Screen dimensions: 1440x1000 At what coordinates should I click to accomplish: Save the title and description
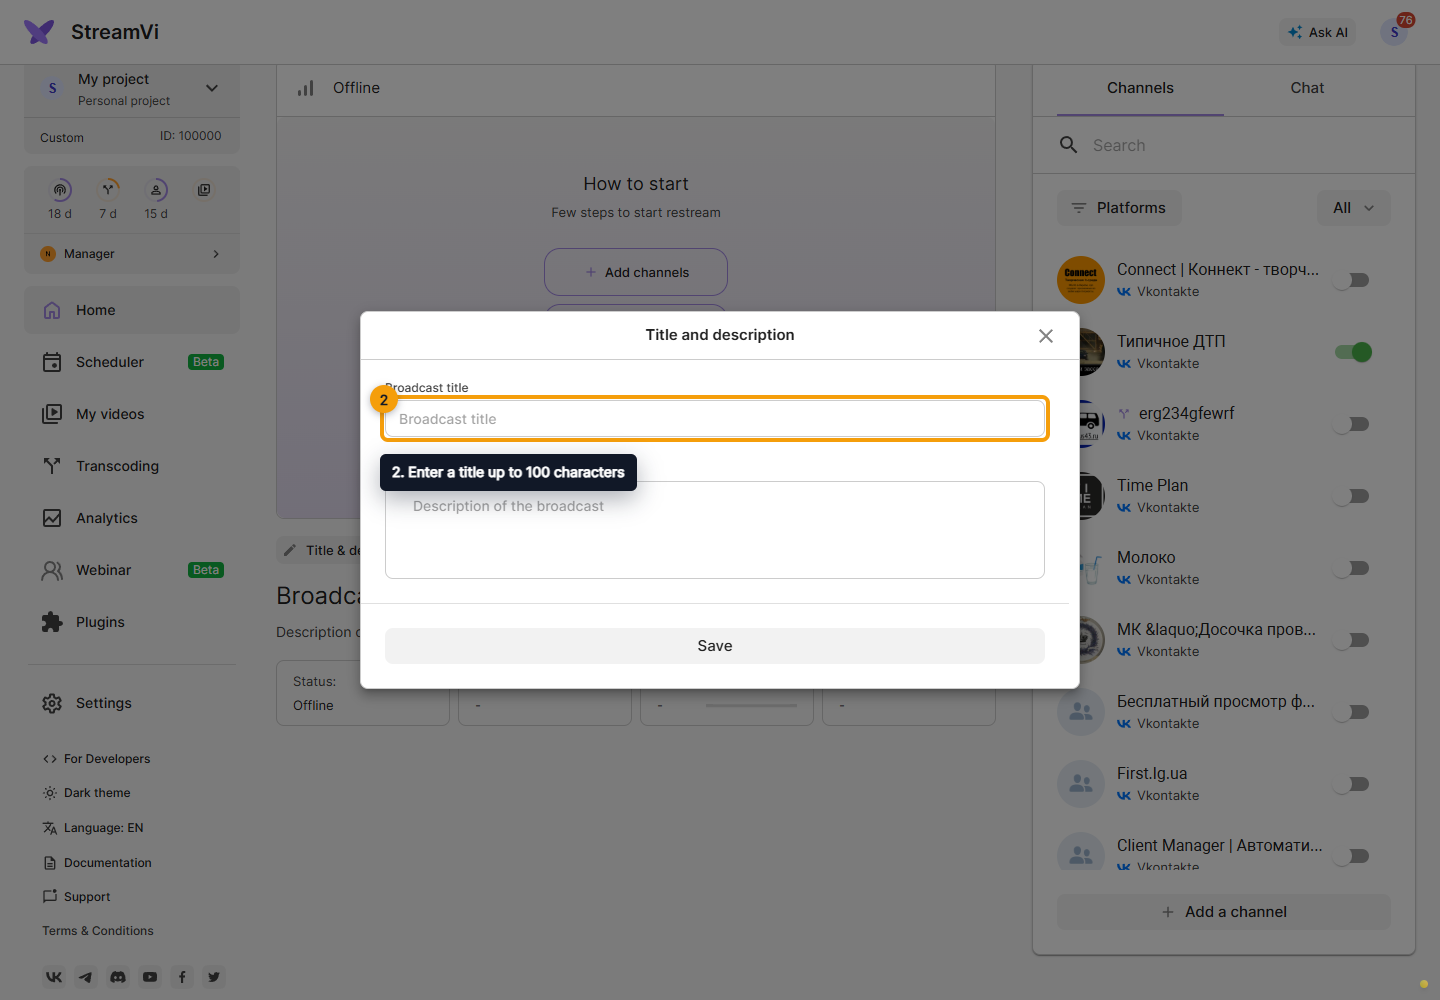click(715, 646)
